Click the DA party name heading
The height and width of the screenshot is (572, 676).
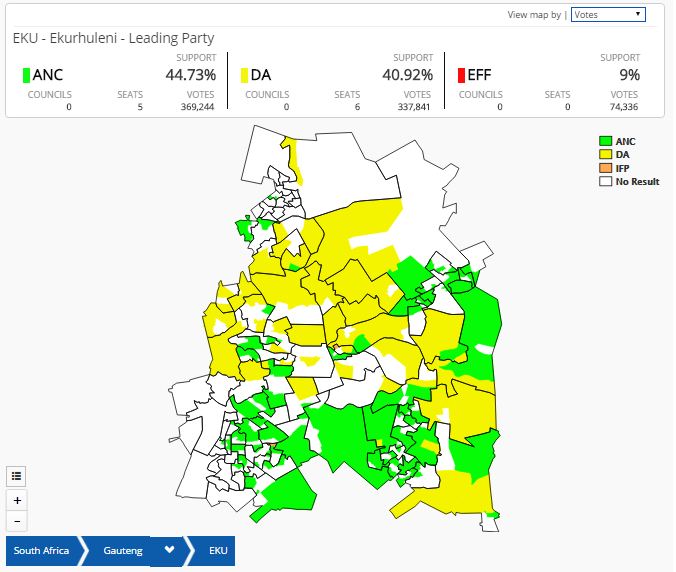263,75
